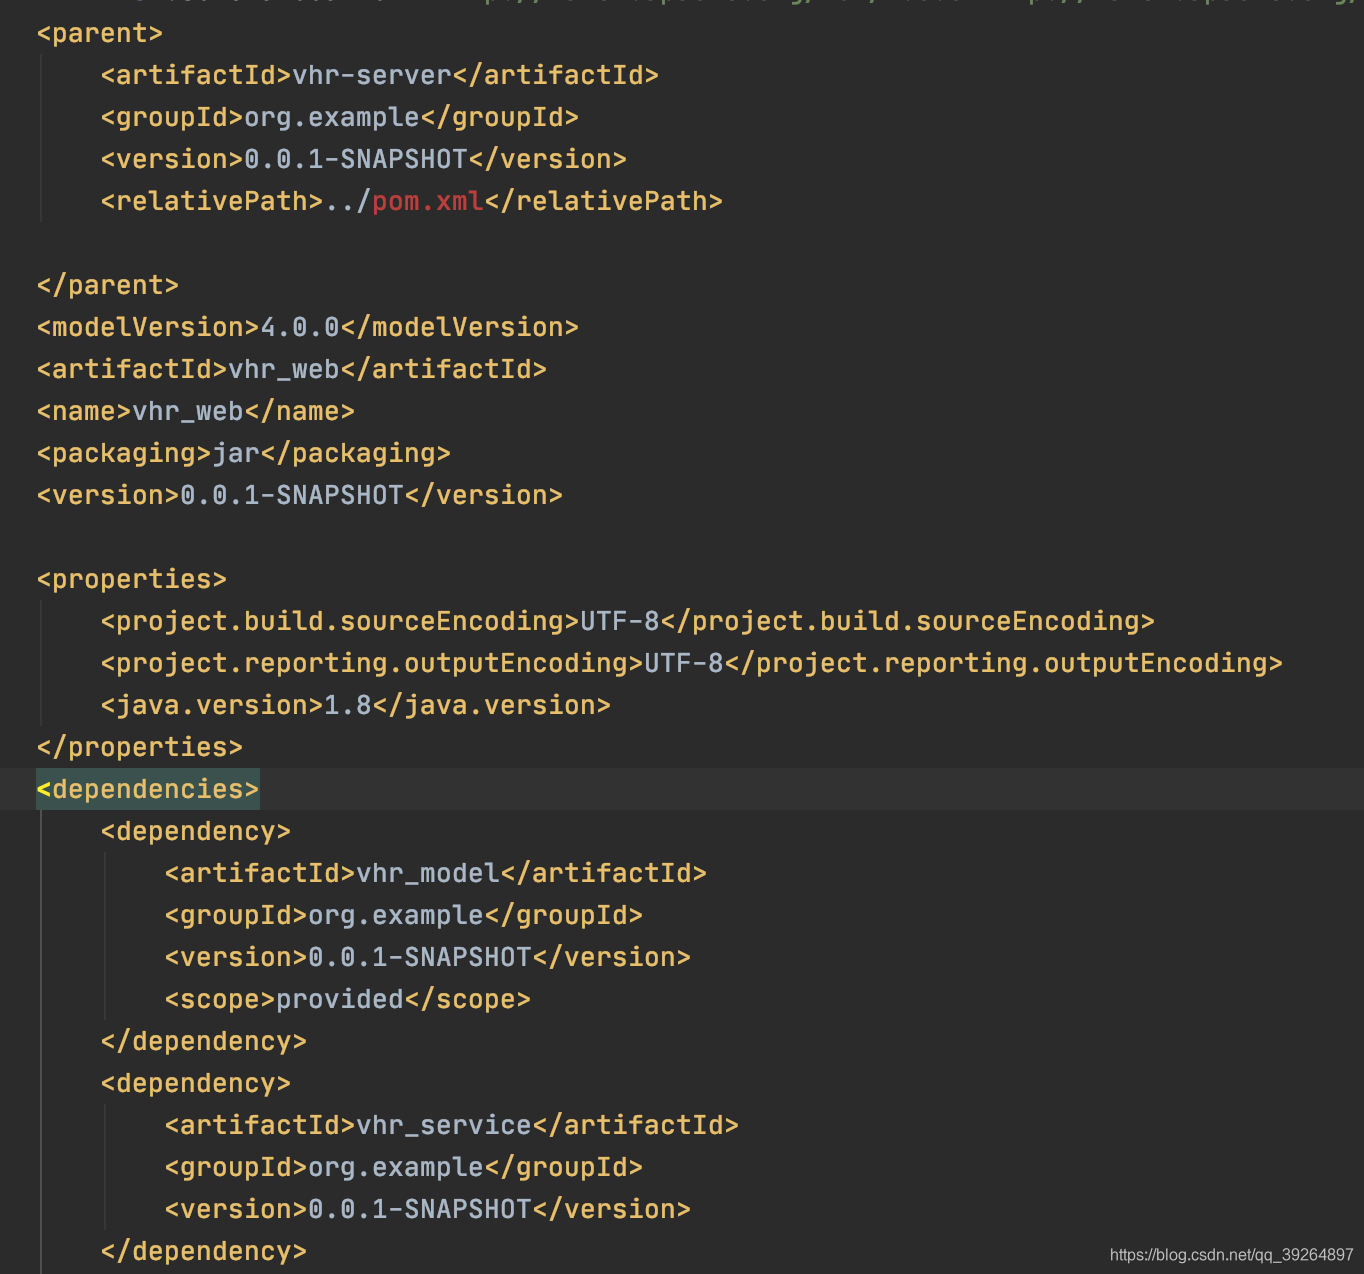
Task: Select the red pom.xml relativePath text
Action: [x=425, y=201]
